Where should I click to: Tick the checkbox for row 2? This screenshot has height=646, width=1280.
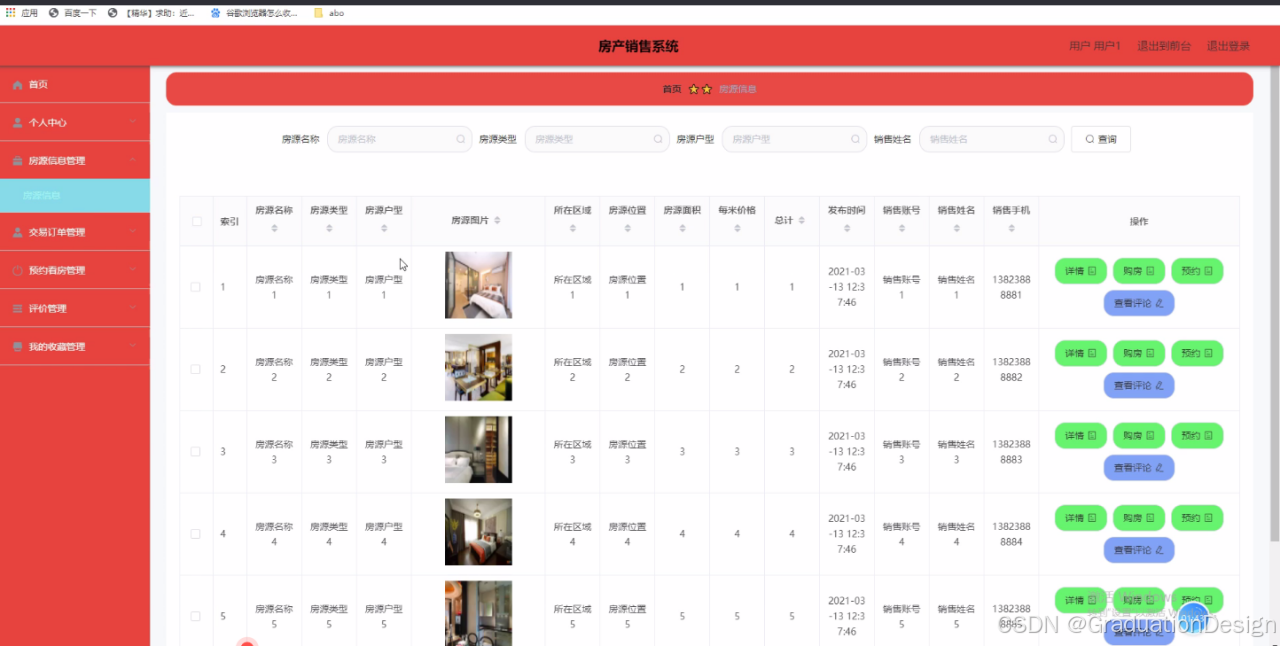click(x=196, y=369)
